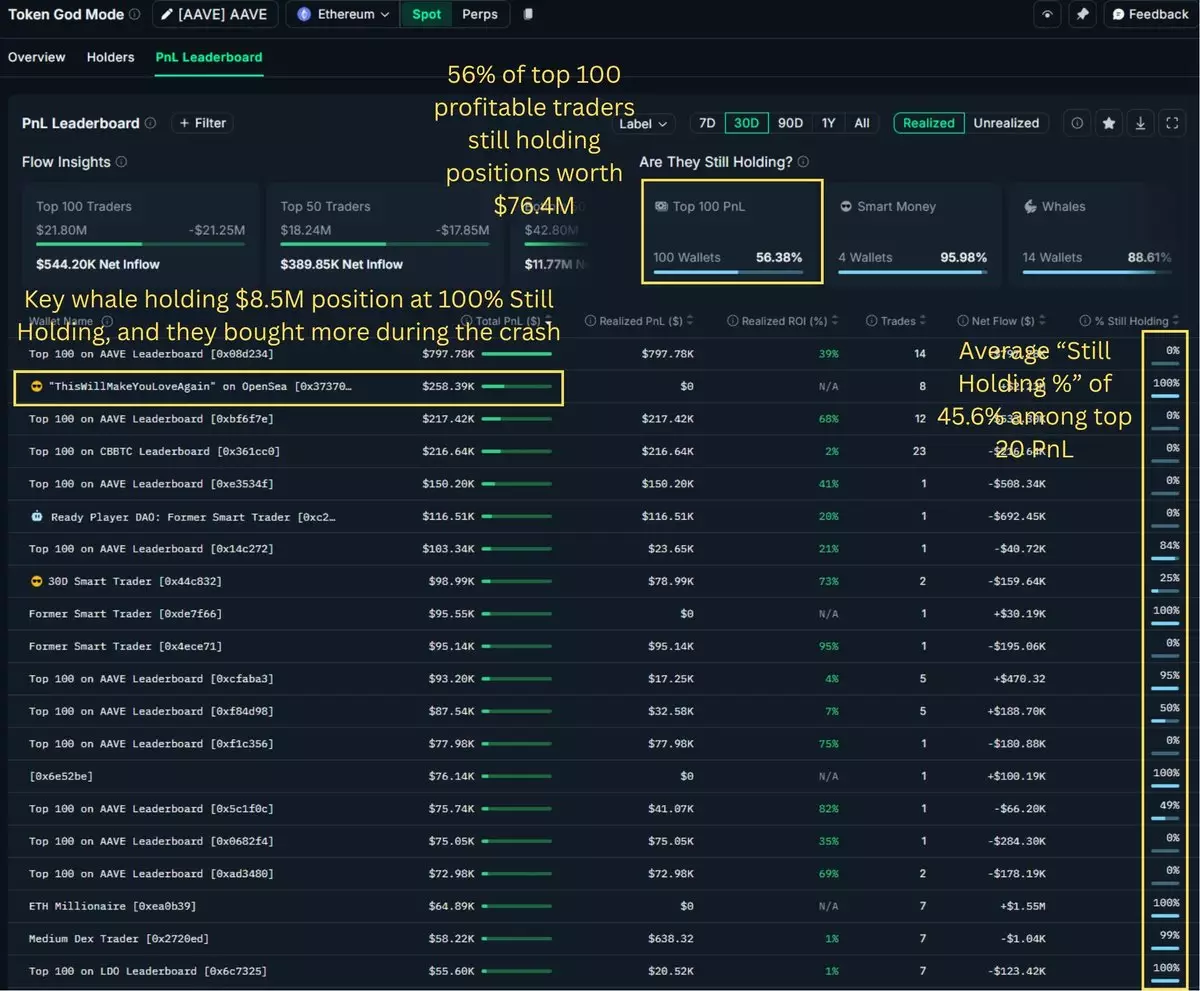Click info icon beside Are They Still Holding
Screen dimensions: 1200x991
803,162
